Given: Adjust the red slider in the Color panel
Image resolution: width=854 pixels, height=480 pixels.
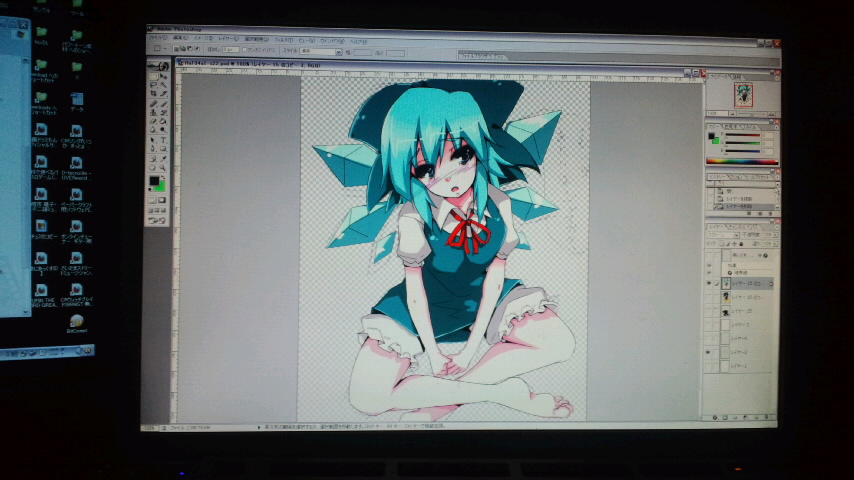Looking at the screenshot, I should (742, 135).
